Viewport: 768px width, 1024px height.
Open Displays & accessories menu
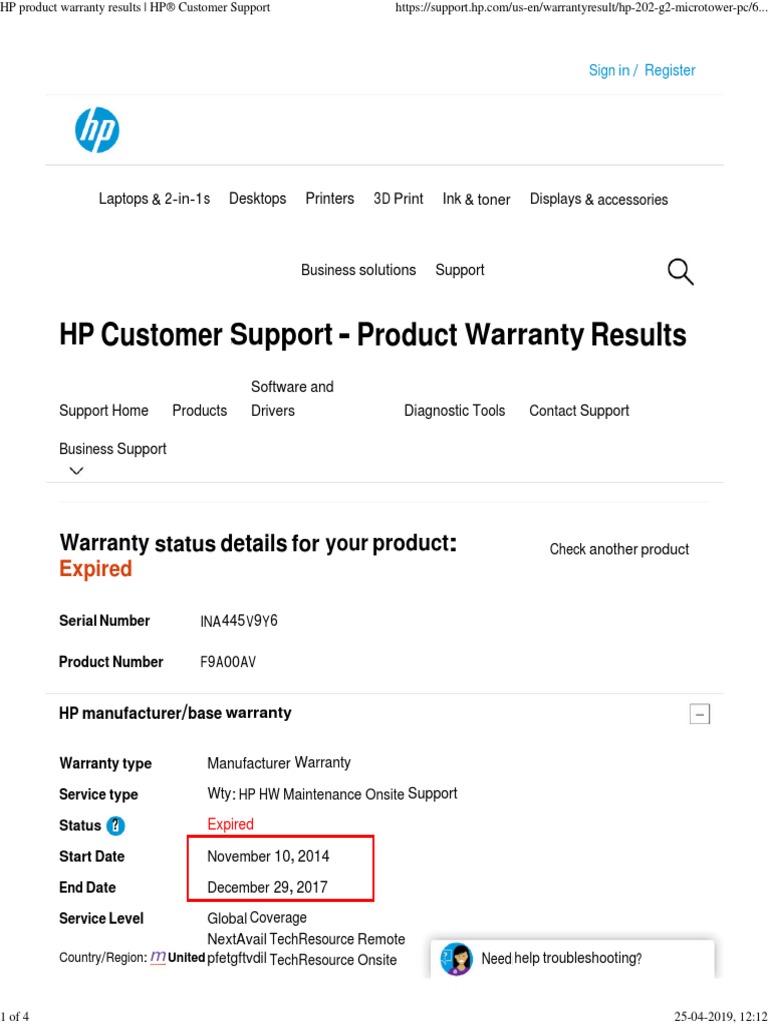598,199
